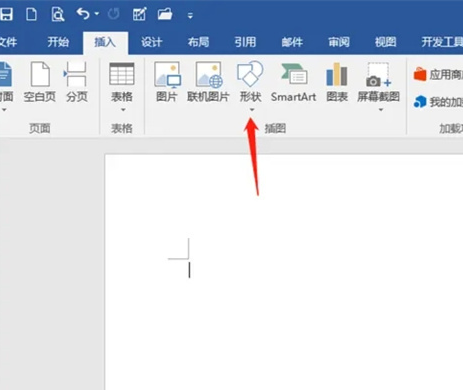Open a file via the folder icon
This screenshot has height=390, width=463.
click(165, 14)
